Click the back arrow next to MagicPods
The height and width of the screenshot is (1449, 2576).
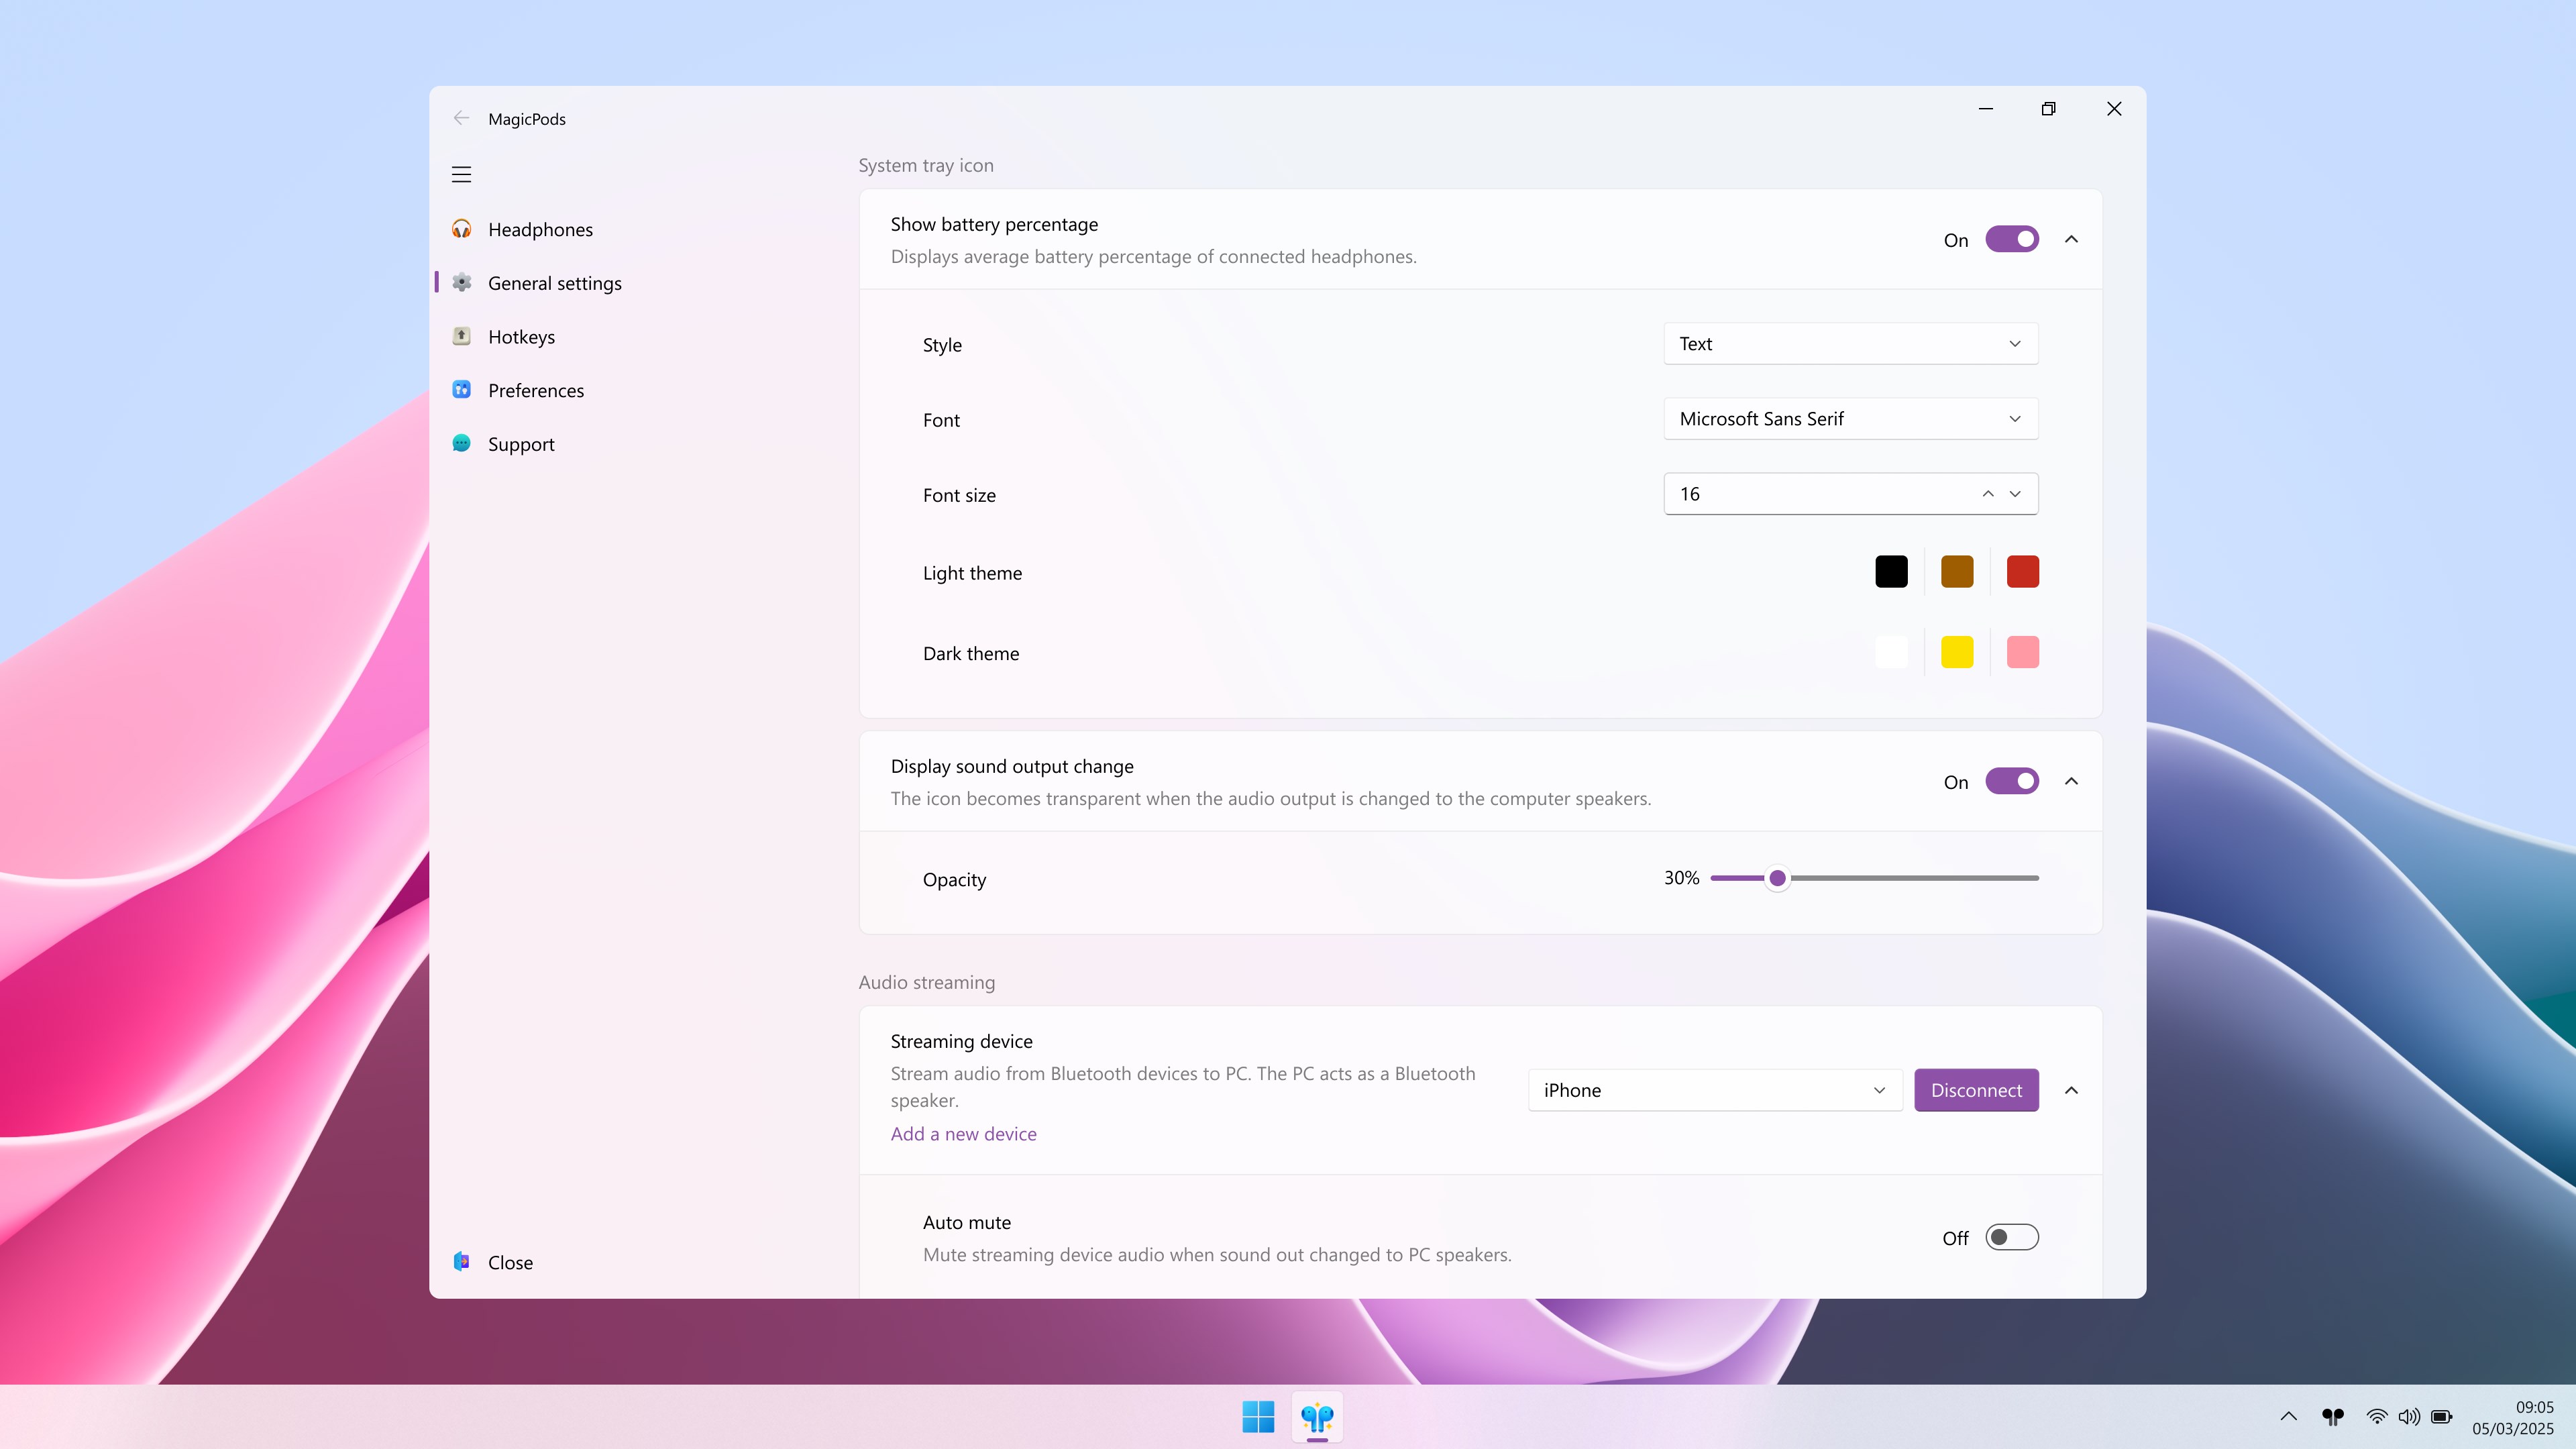tap(461, 117)
